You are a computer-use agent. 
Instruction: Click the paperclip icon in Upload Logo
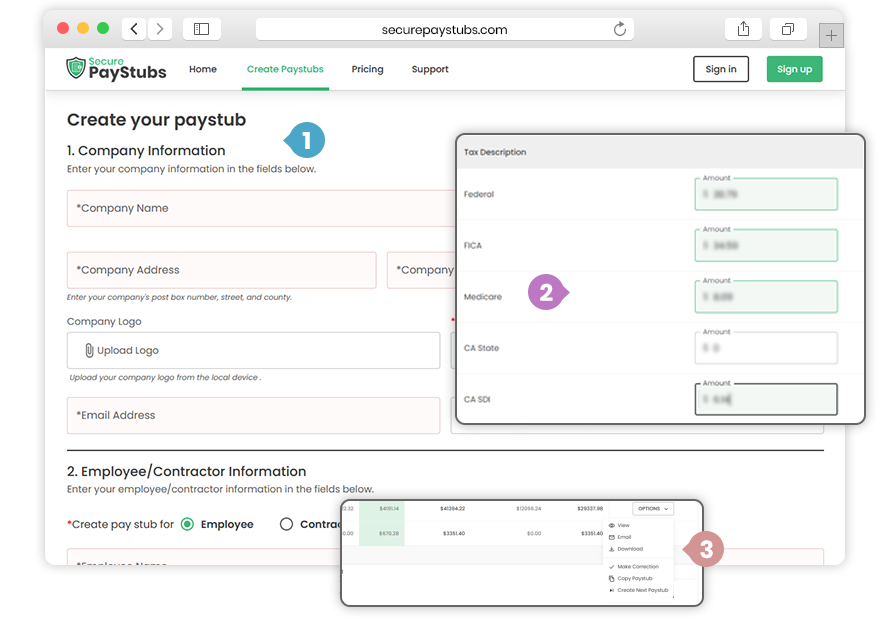click(88, 351)
